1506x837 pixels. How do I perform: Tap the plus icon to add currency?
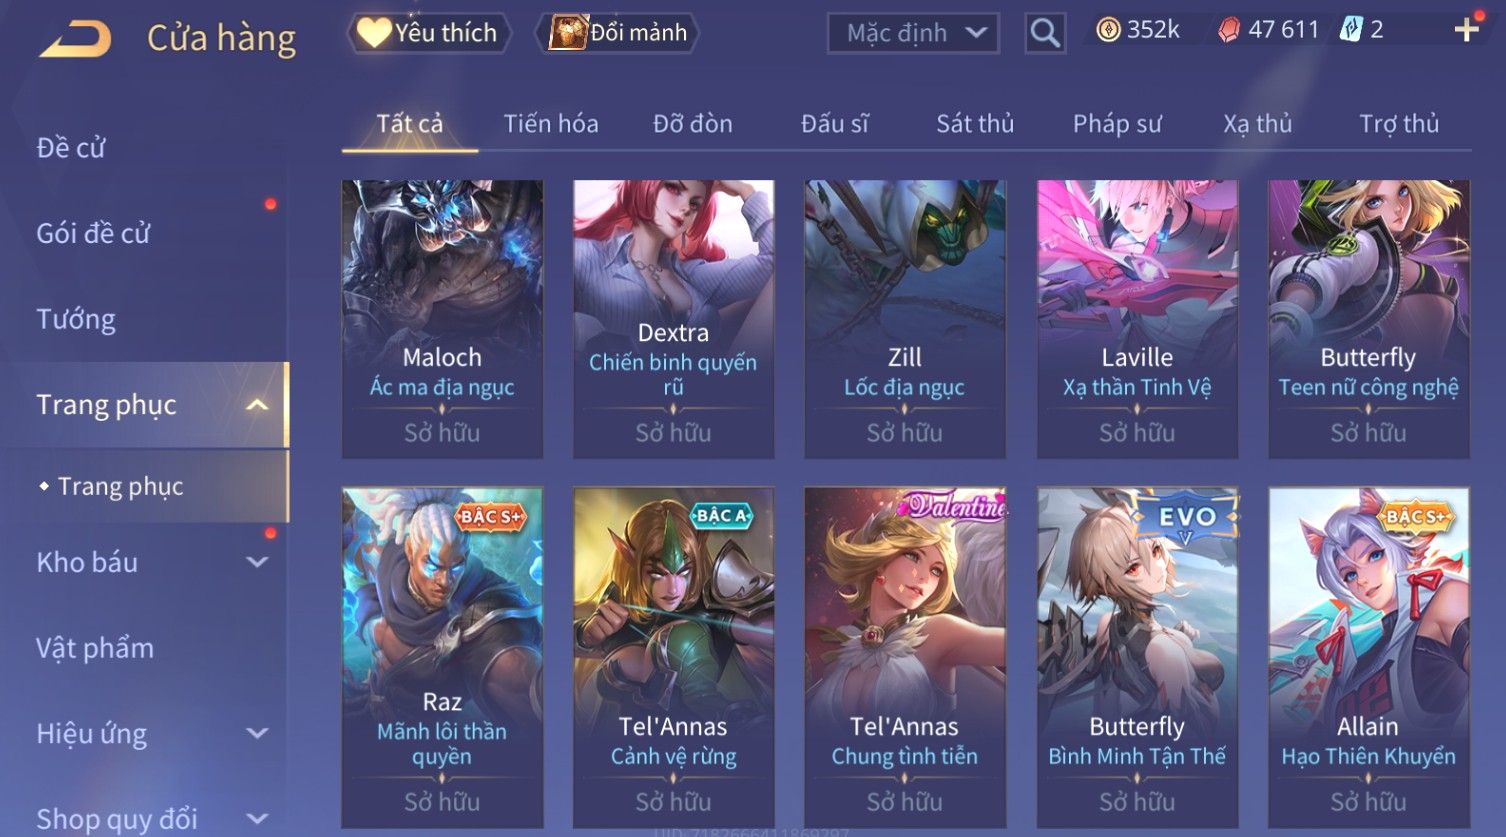pyautogui.click(x=1467, y=30)
